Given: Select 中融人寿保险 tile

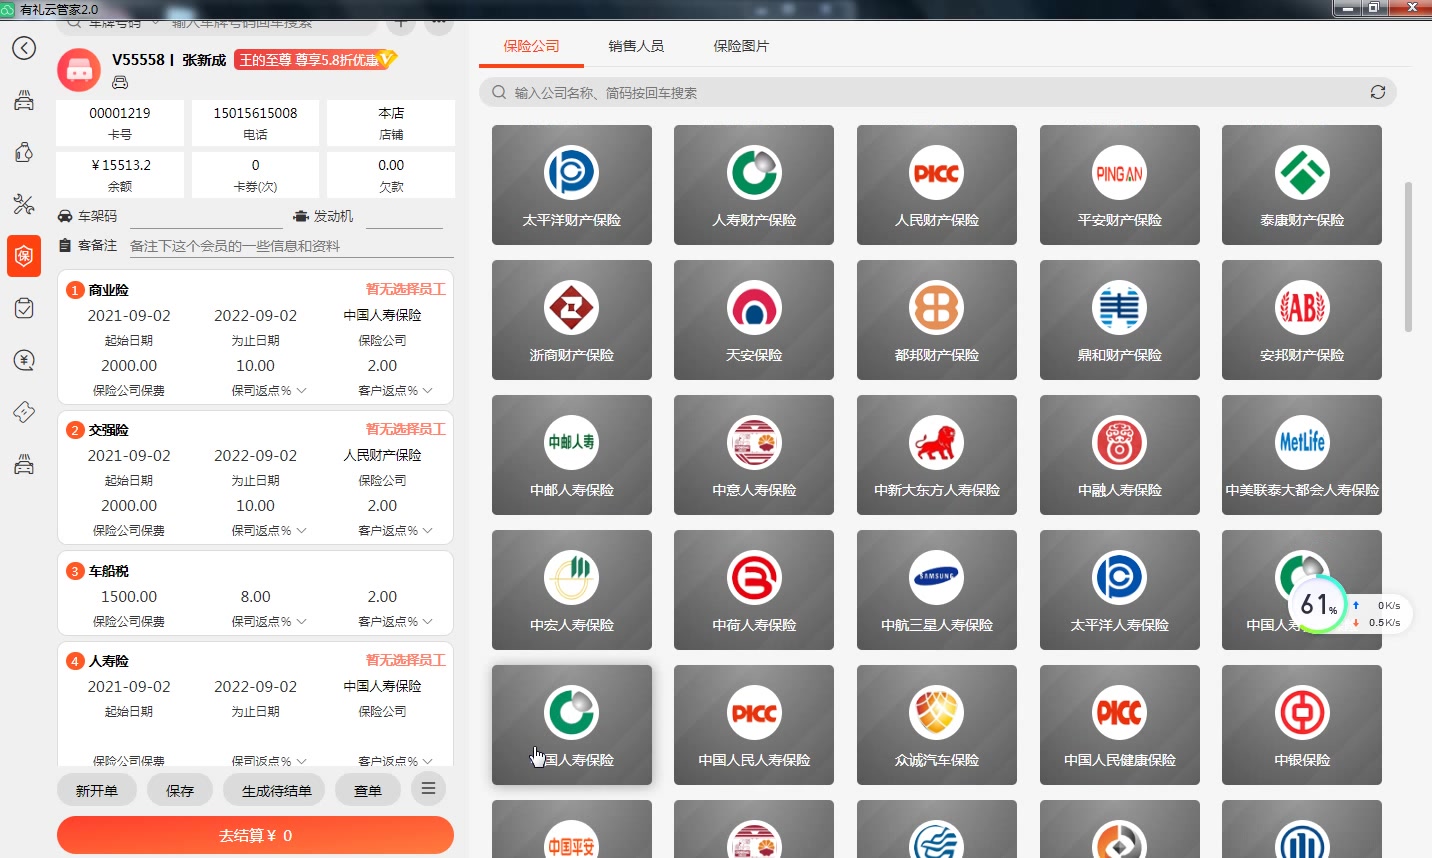Looking at the screenshot, I should pyautogui.click(x=1120, y=455).
